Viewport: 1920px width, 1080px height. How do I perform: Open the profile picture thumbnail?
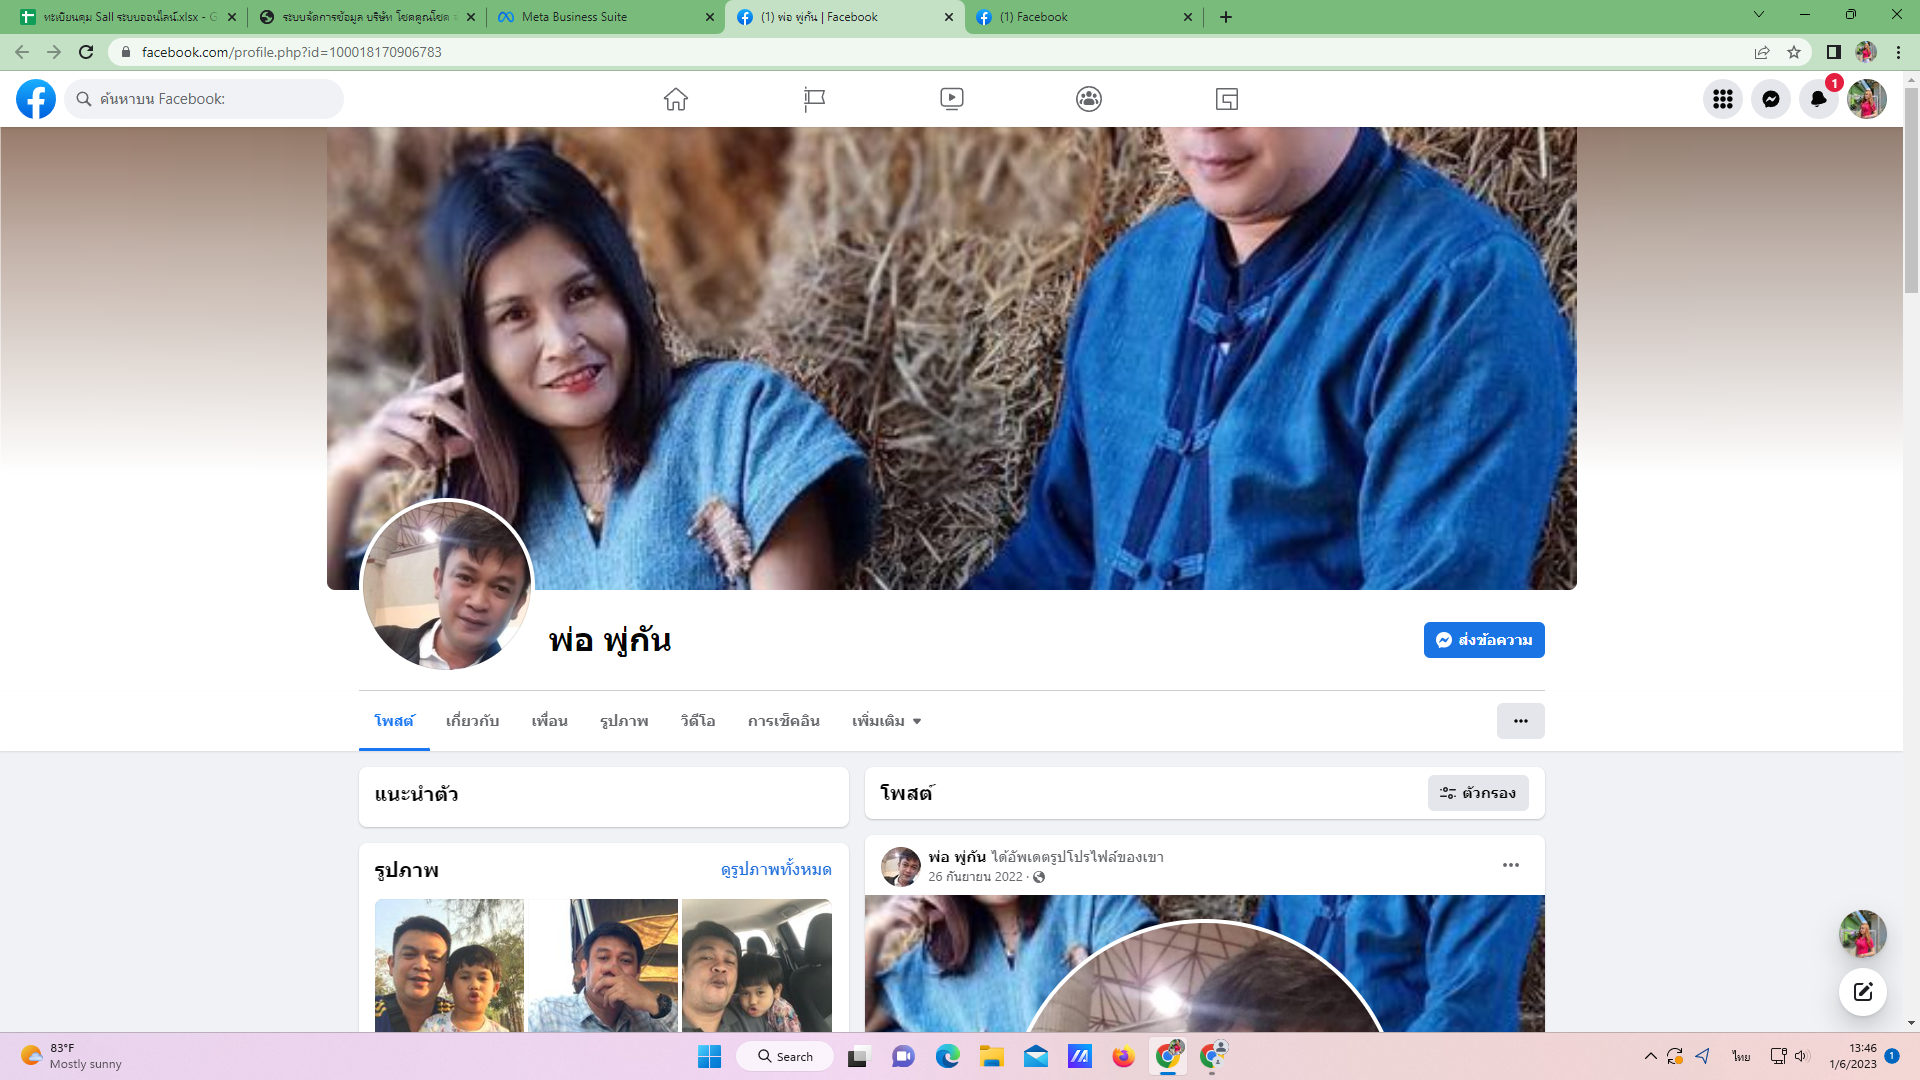[446, 586]
